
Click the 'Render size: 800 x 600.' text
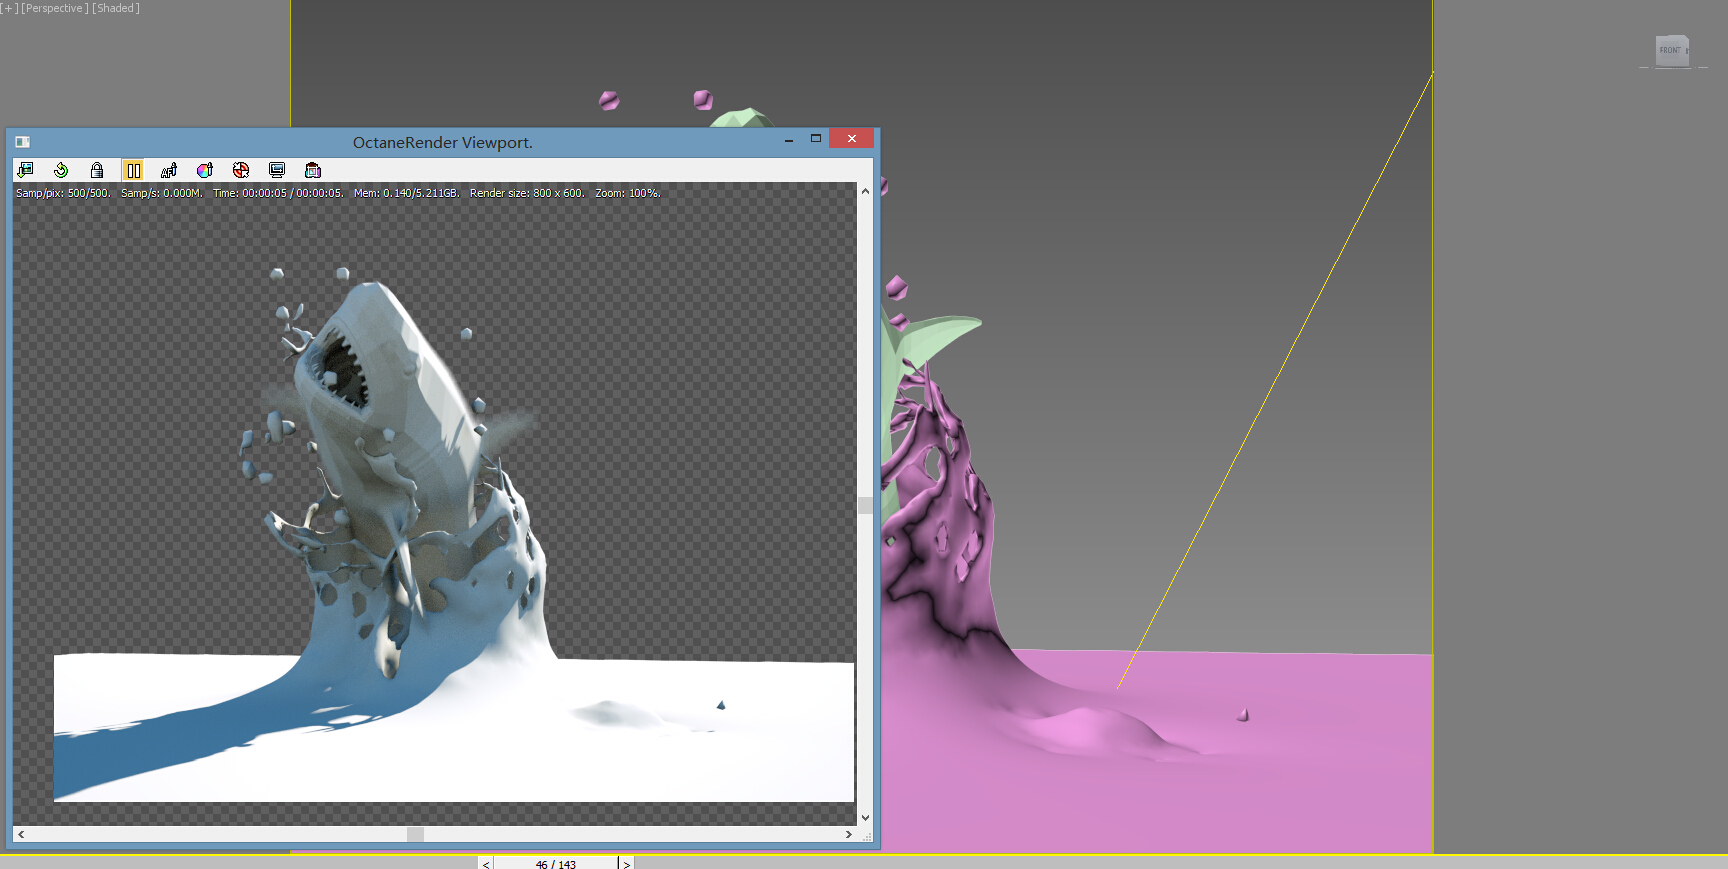tap(527, 193)
